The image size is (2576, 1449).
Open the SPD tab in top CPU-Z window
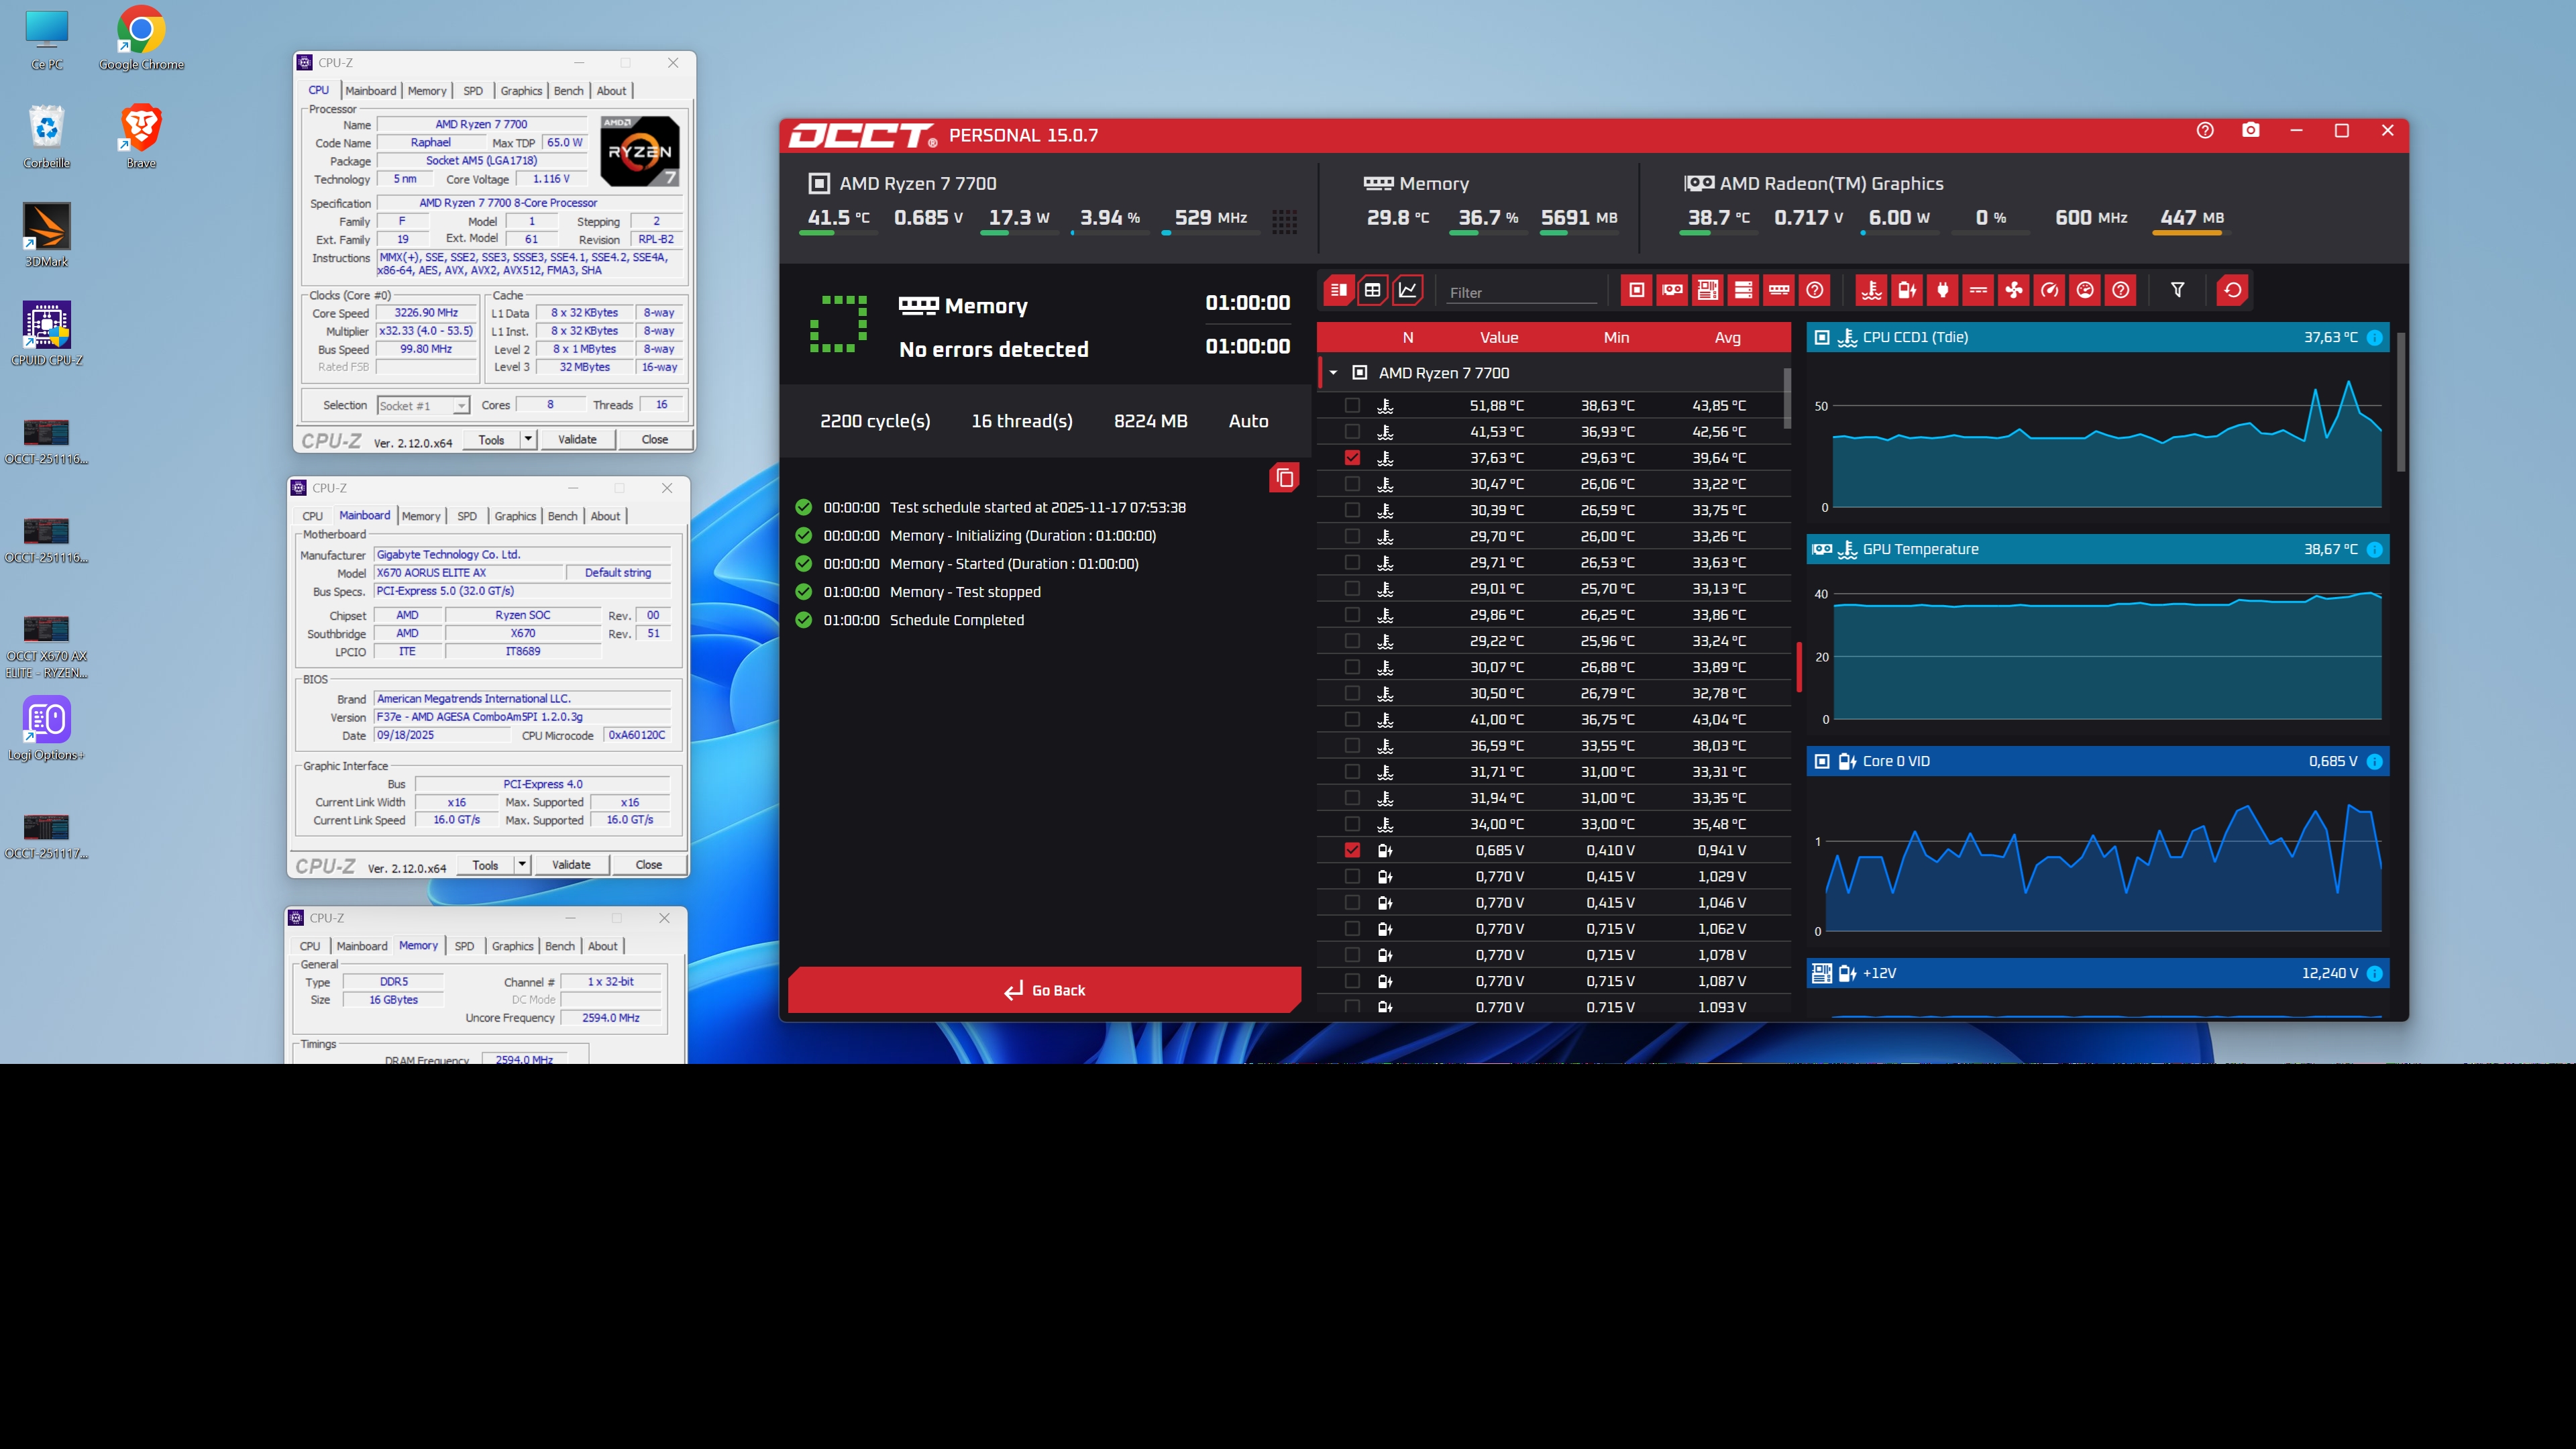[x=473, y=91]
